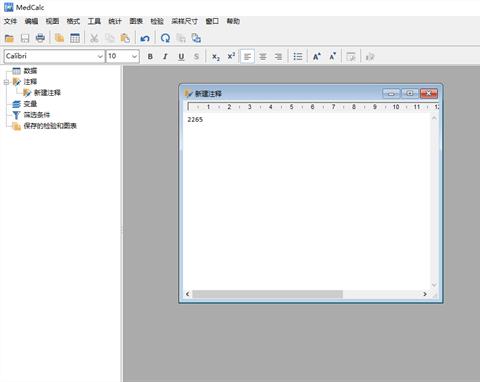Toggle superscript formatting

pos(231,57)
